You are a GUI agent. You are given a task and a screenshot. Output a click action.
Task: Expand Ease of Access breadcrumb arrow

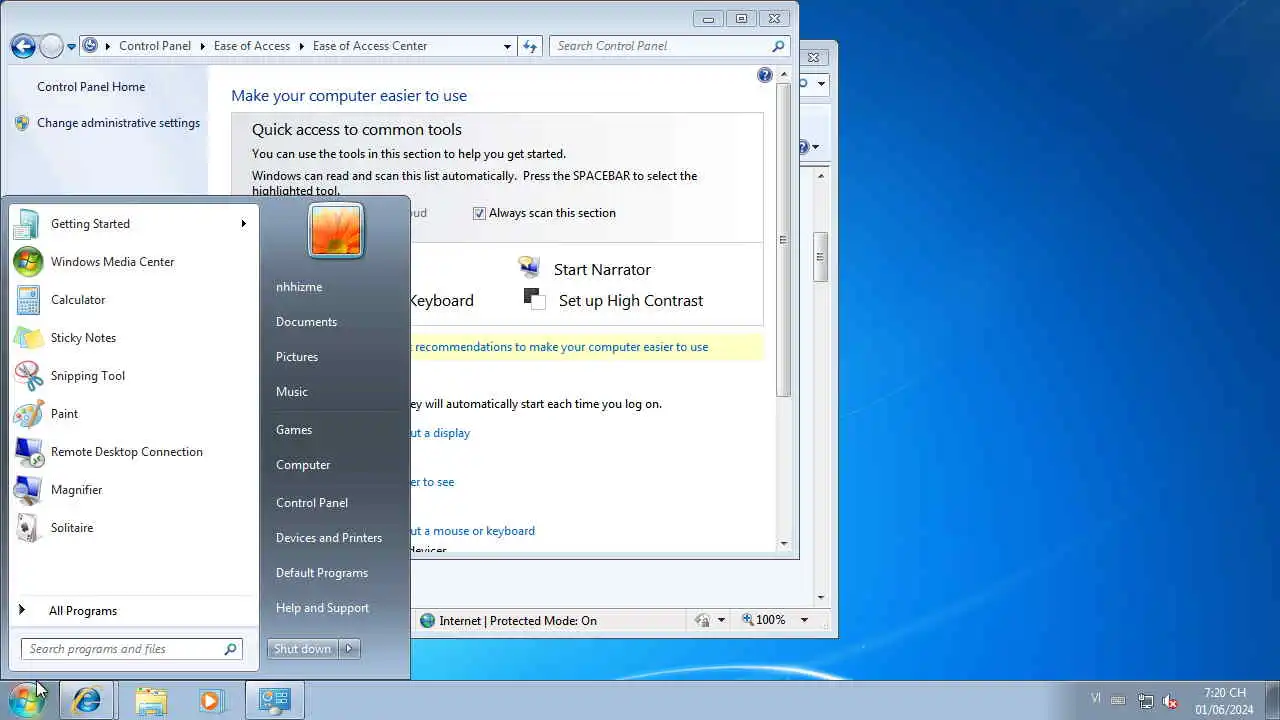[300, 46]
